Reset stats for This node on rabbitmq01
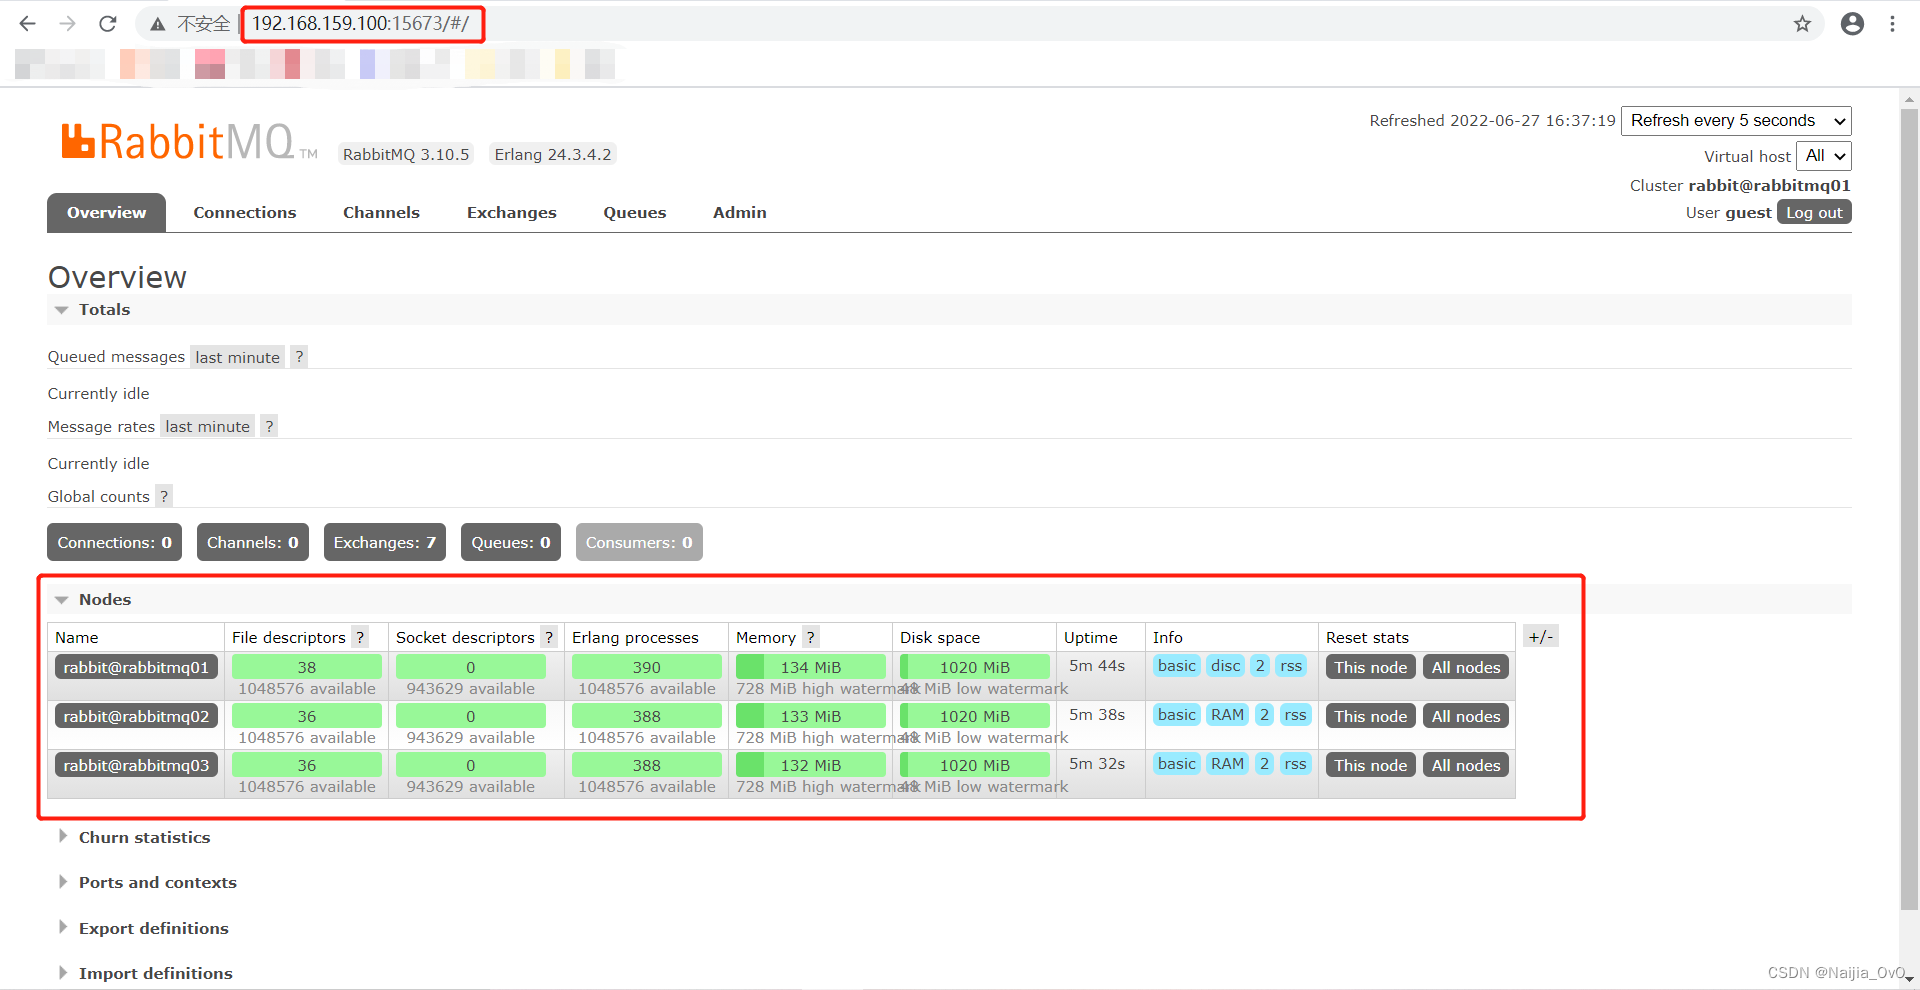This screenshot has width=1920, height=990. pyautogui.click(x=1370, y=667)
